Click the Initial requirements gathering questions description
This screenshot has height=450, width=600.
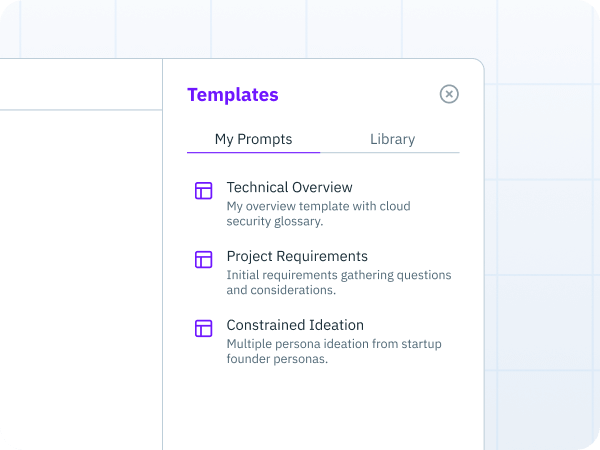pos(339,282)
